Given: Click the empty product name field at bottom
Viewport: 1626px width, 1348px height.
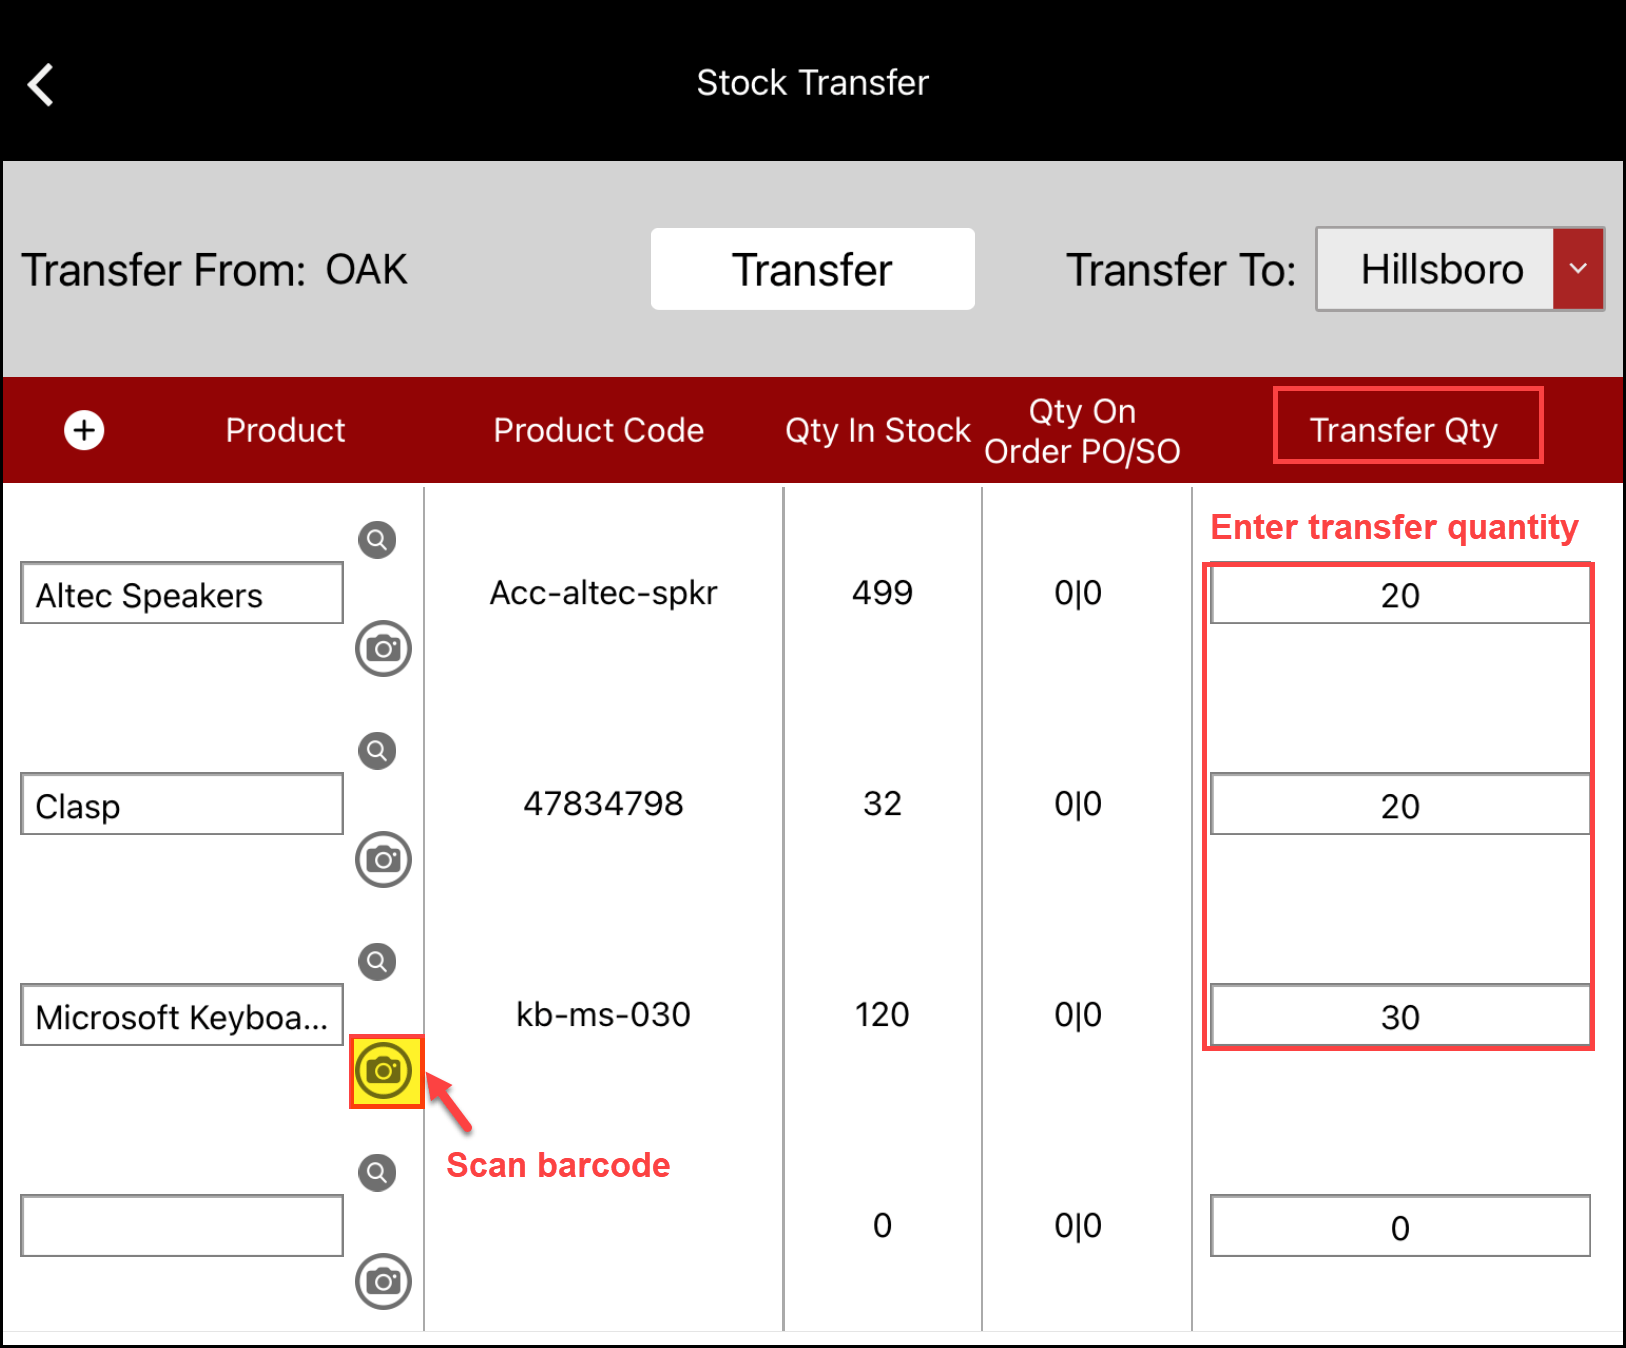Looking at the screenshot, I should tap(181, 1225).
